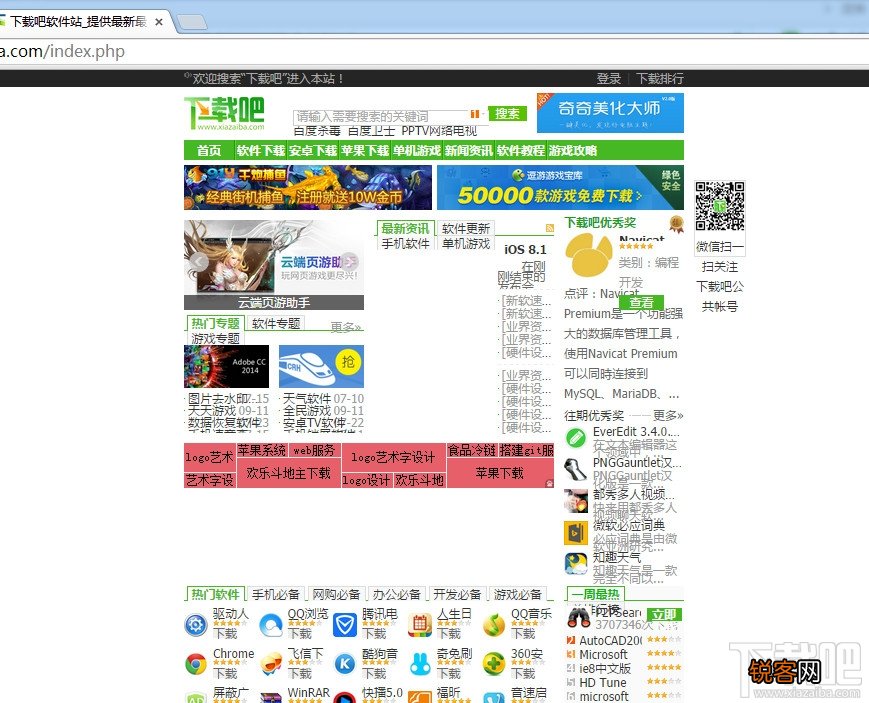Image resolution: width=869 pixels, height=703 pixels.
Task: Open a new browser tab
Action: point(192,22)
